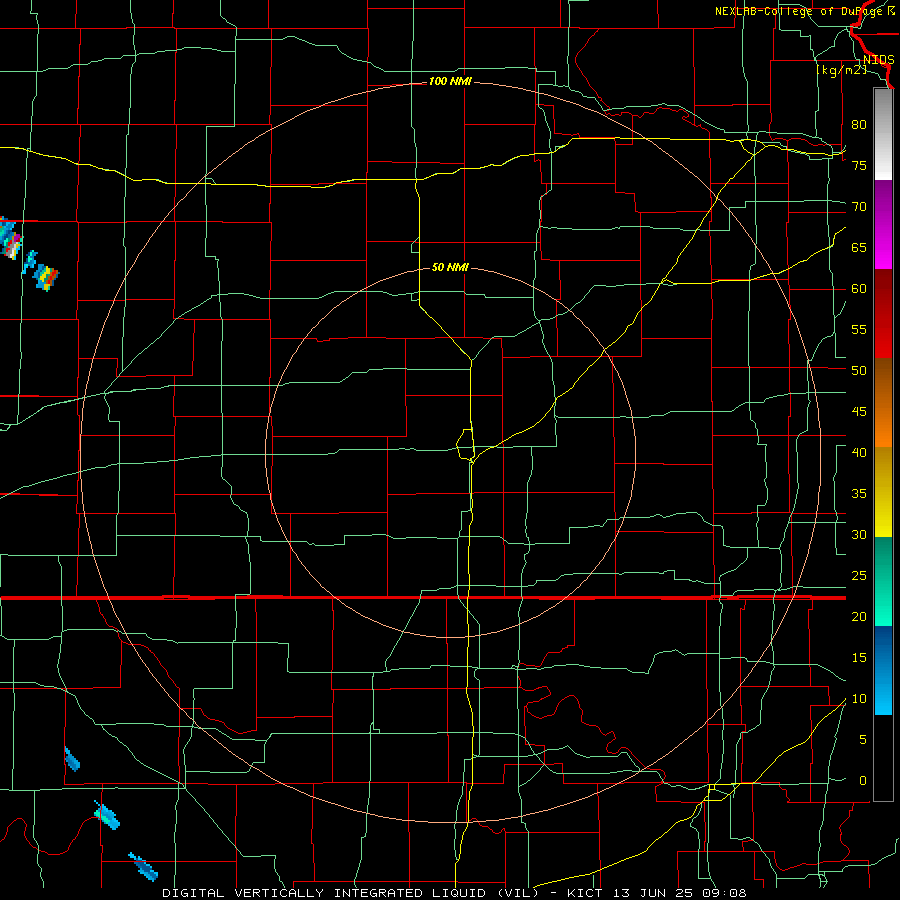Viewport: 900px width, 900px height.
Task: Pick the purple-magenta segment of the color bar
Action: click(883, 224)
